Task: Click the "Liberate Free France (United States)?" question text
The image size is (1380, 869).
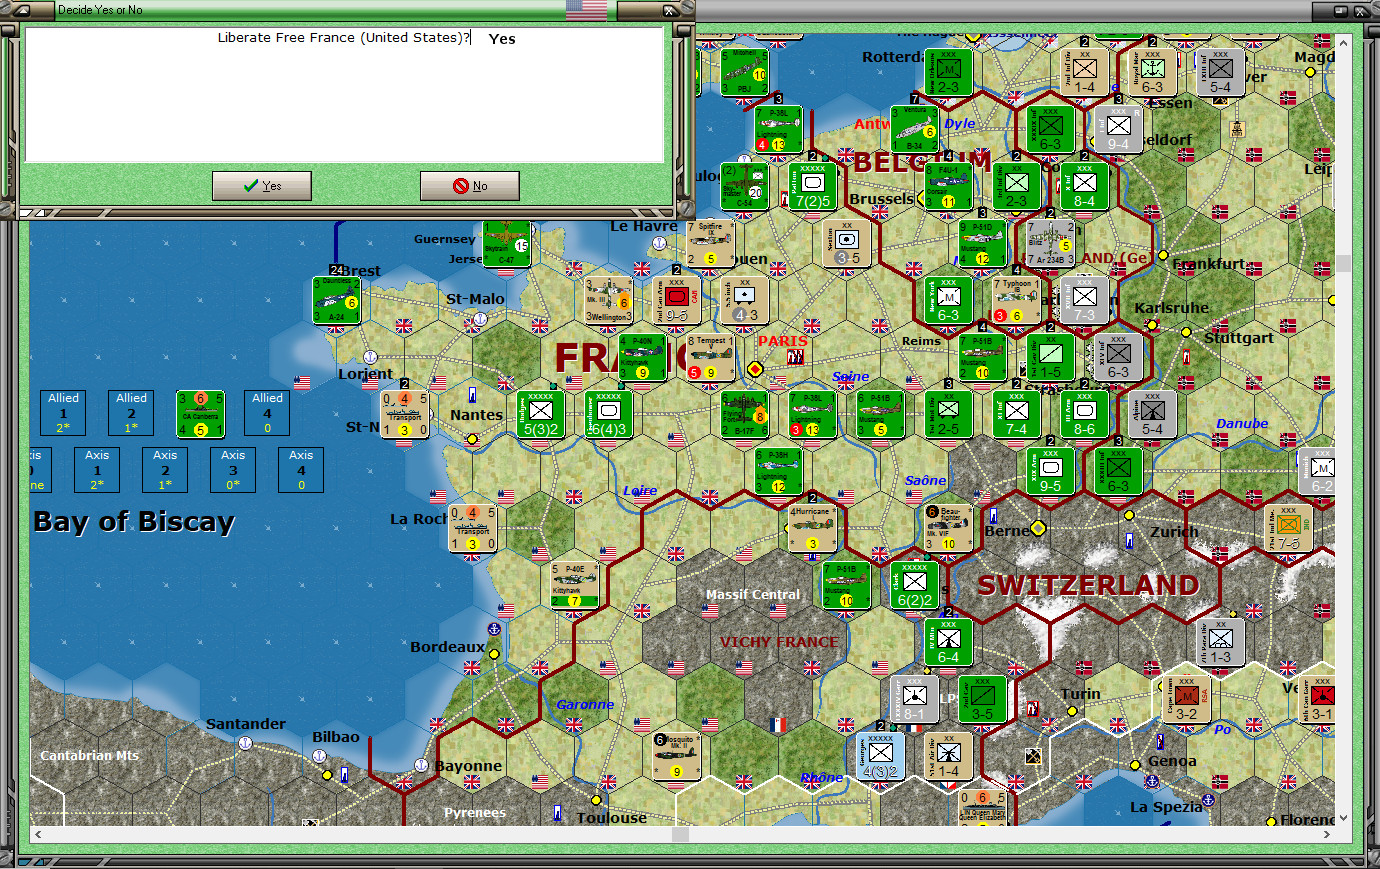Action: tap(344, 38)
